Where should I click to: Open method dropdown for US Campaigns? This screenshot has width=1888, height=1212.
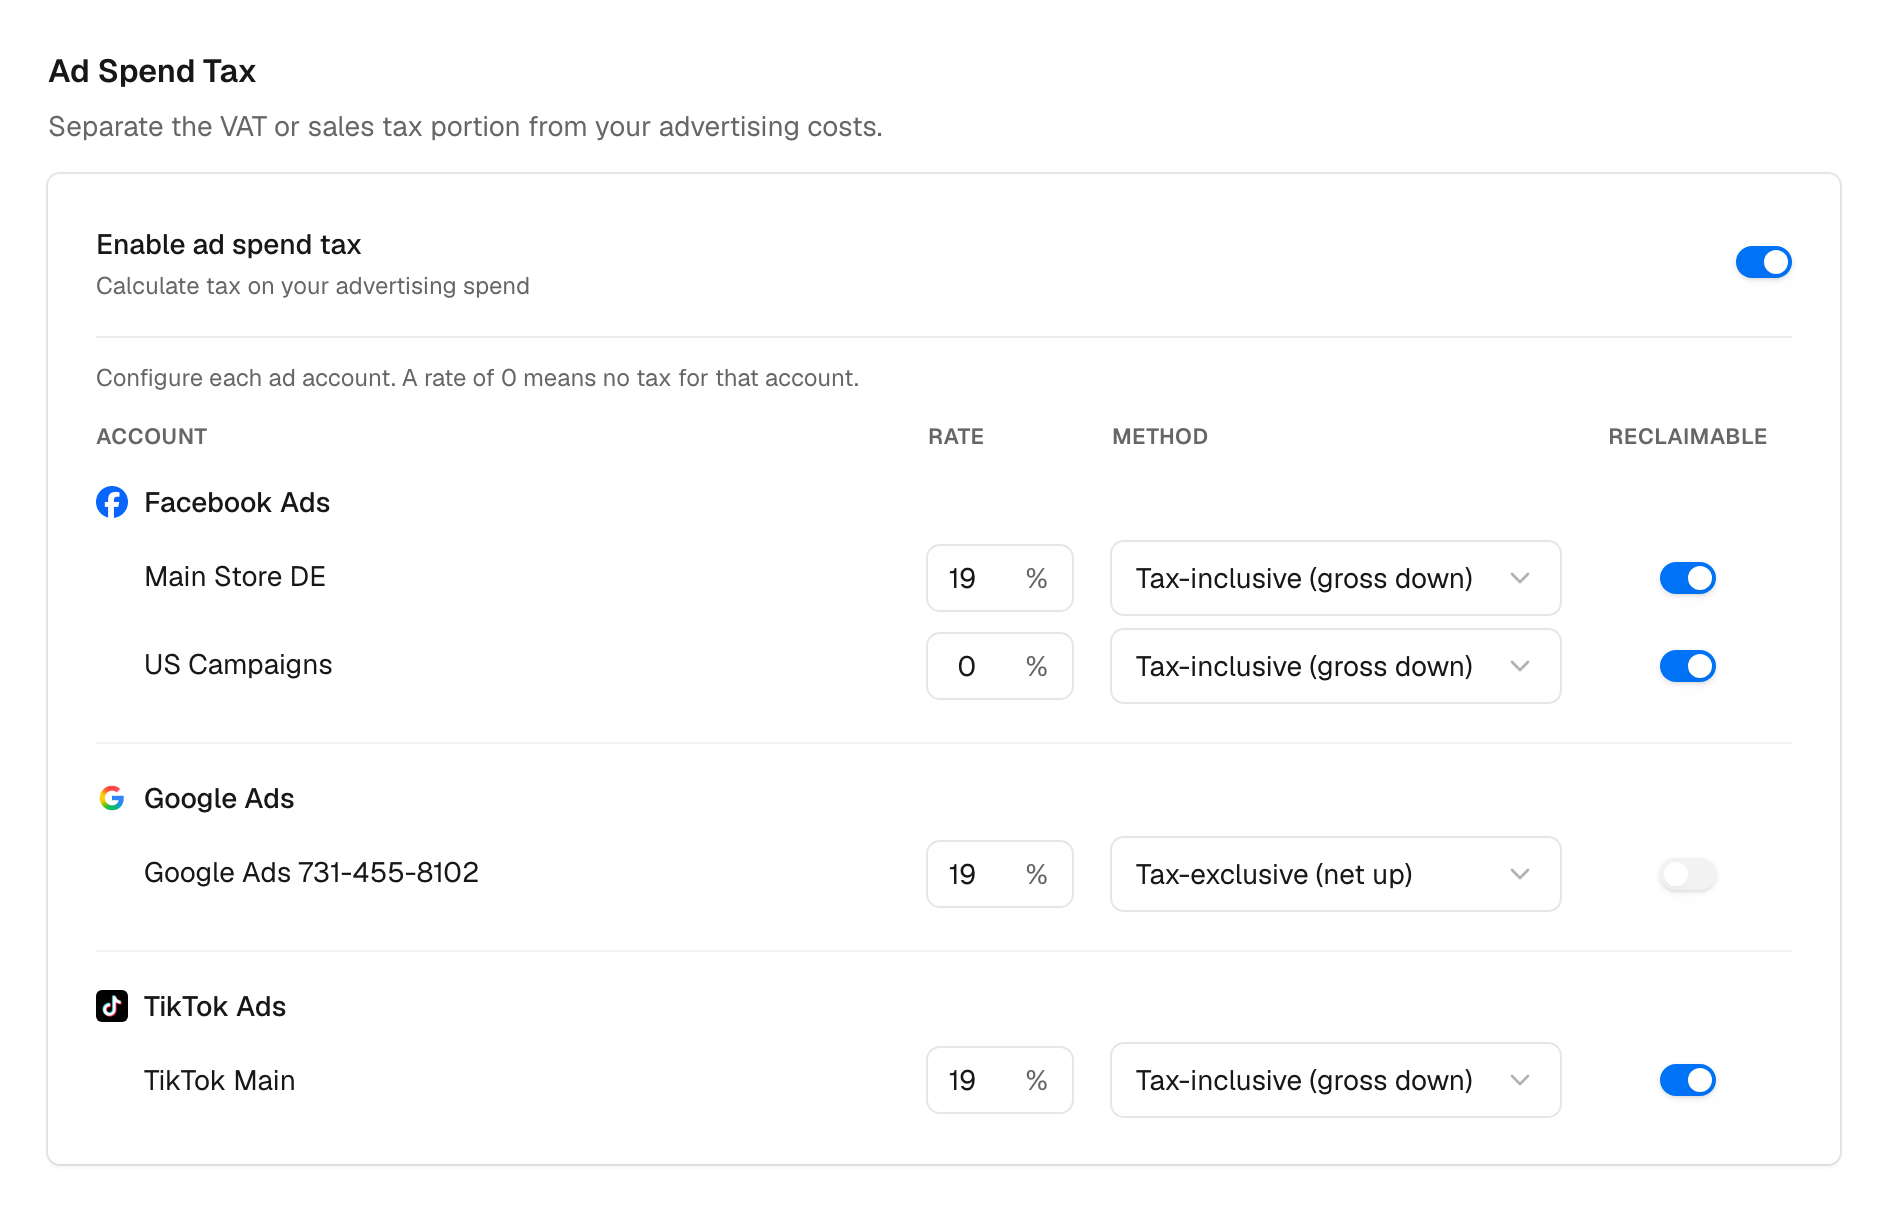(1335, 666)
